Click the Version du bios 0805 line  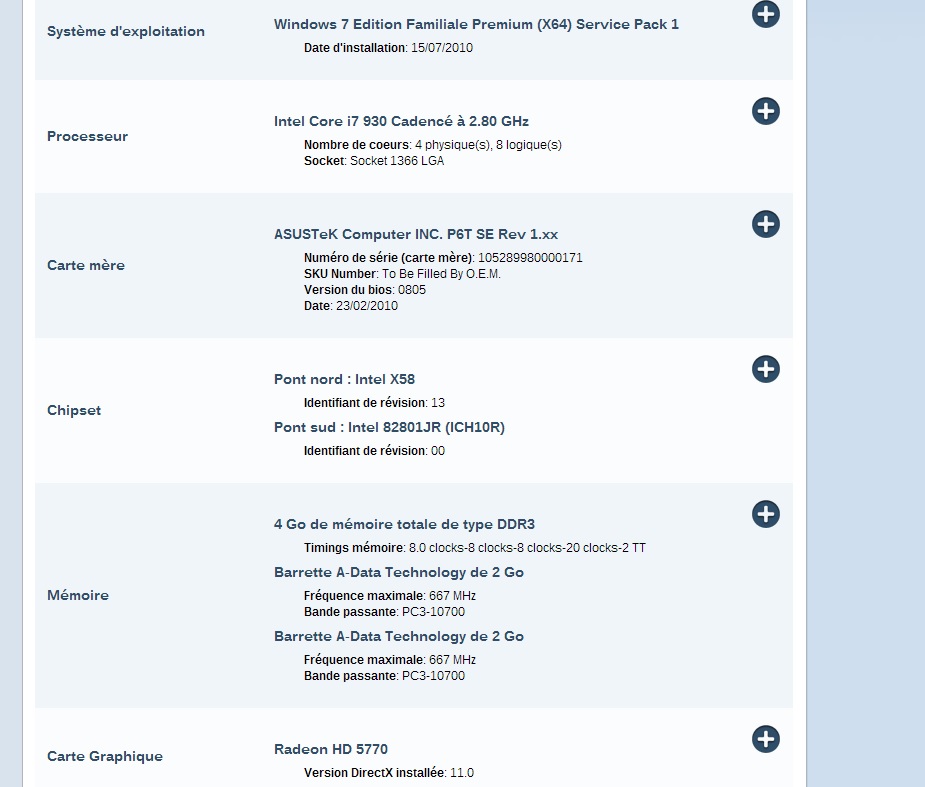point(365,290)
